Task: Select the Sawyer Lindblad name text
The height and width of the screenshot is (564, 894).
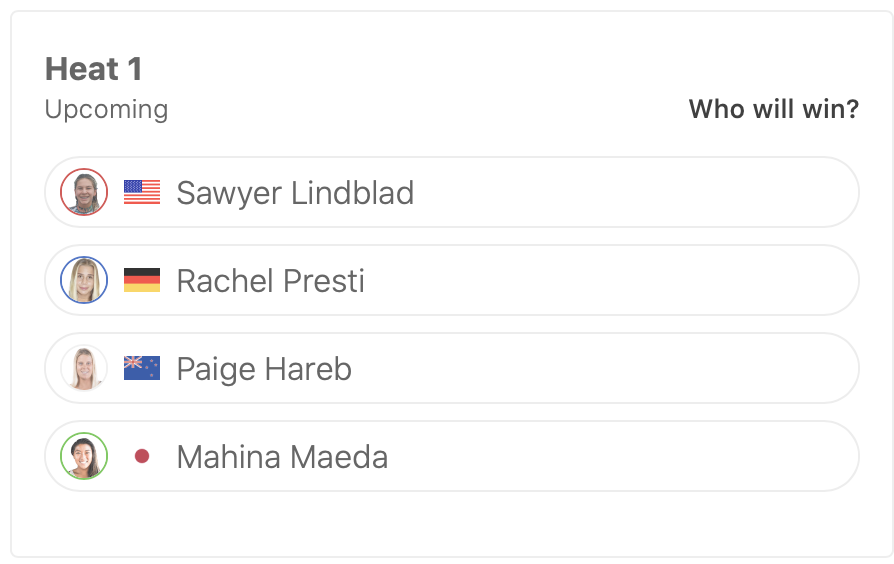Action: [x=295, y=192]
